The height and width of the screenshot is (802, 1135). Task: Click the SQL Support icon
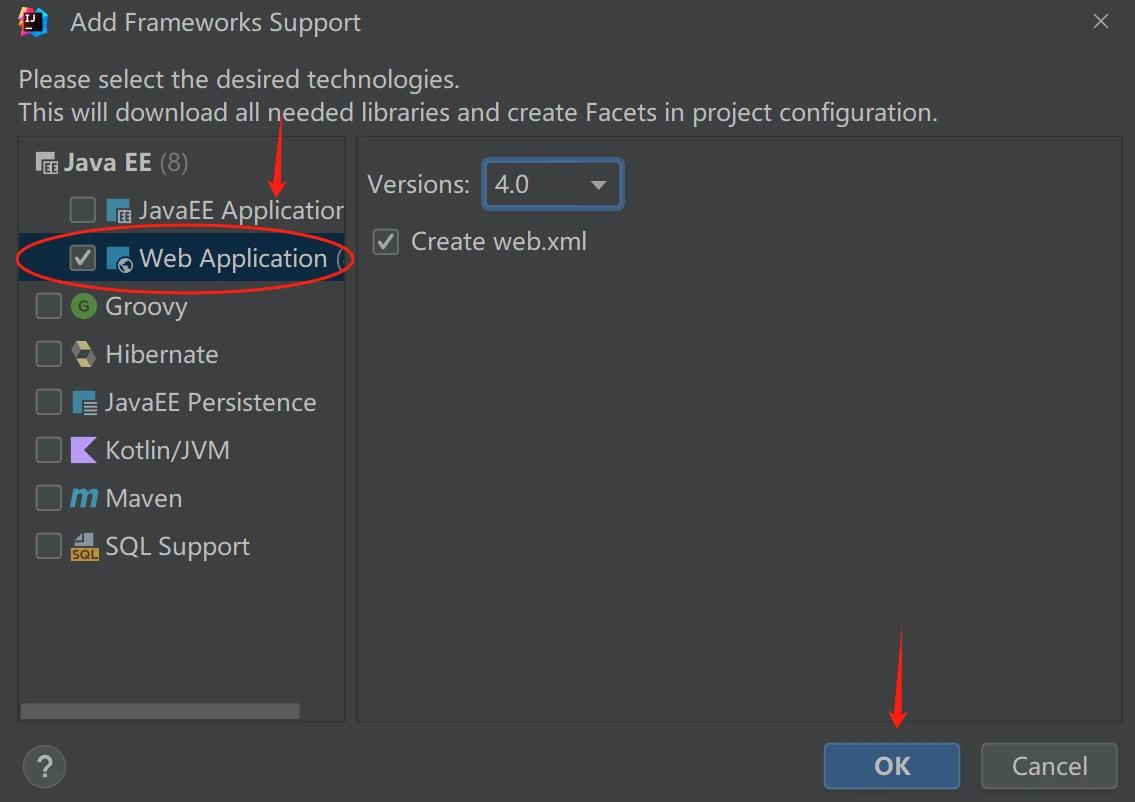(x=84, y=546)
